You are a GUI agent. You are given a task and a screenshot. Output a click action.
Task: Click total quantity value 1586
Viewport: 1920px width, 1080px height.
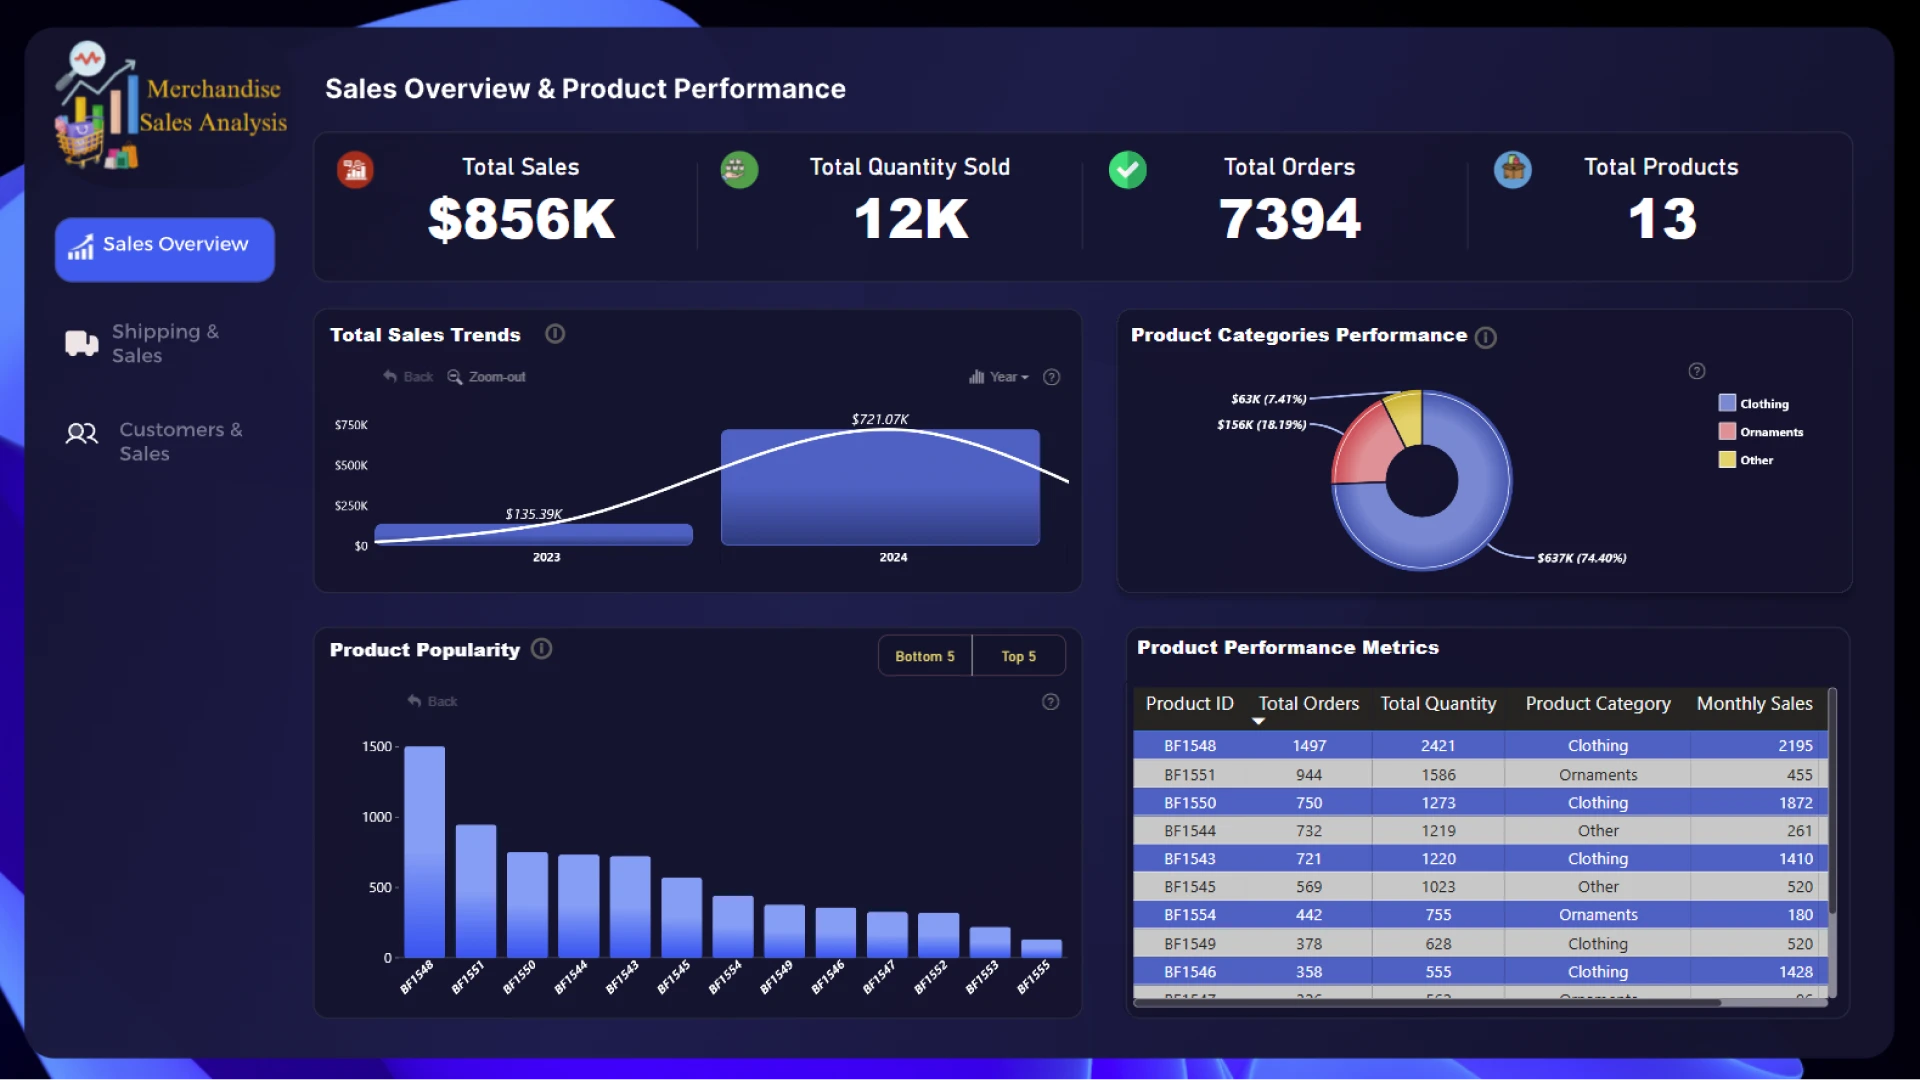[x=1438, y=775]
